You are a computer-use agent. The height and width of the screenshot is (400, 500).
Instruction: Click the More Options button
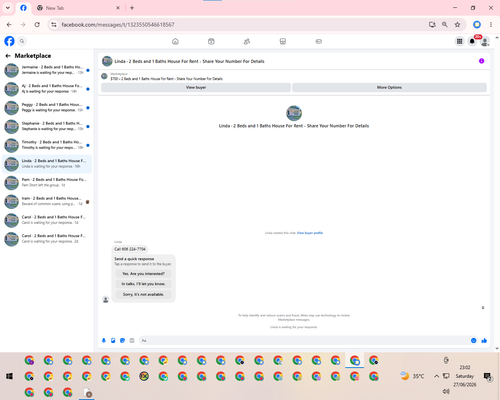click(389, 87)
